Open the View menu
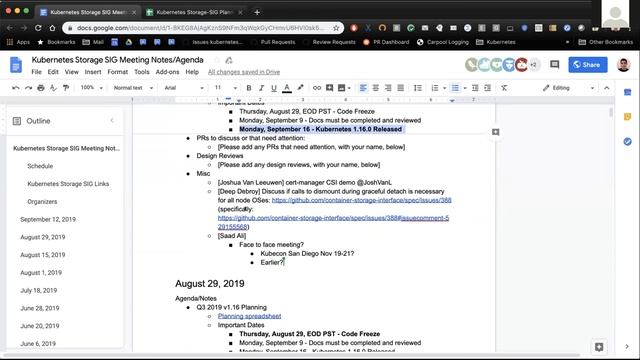This screenshot has height=360, width=640. point(71,72)
